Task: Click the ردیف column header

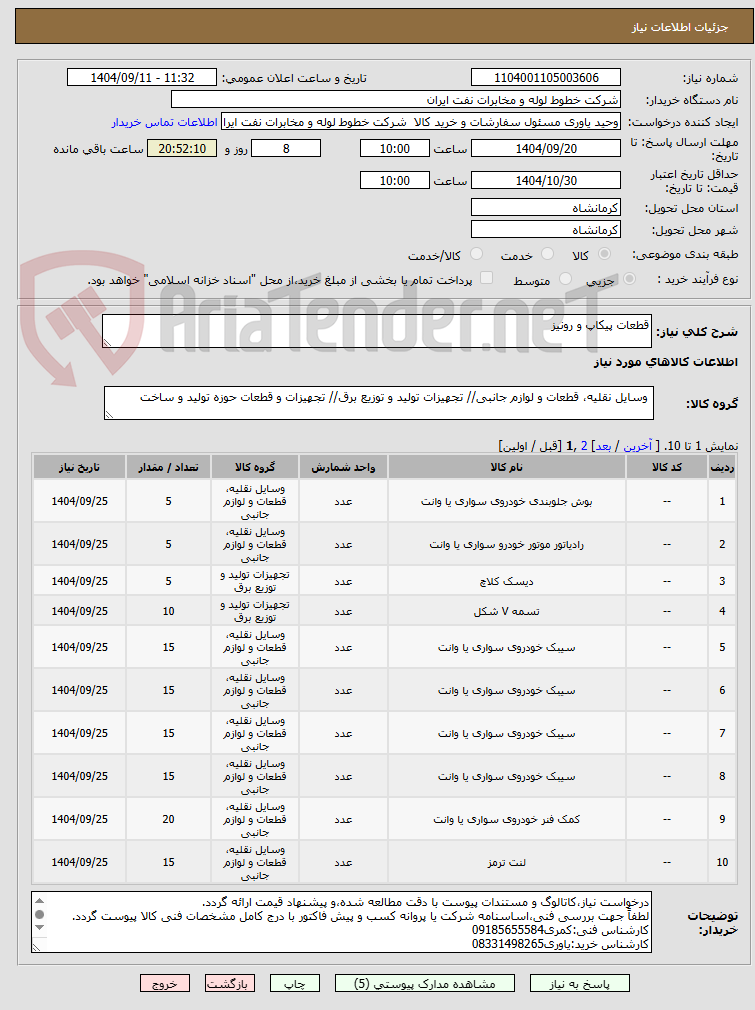Action: (x=722, y=467)
